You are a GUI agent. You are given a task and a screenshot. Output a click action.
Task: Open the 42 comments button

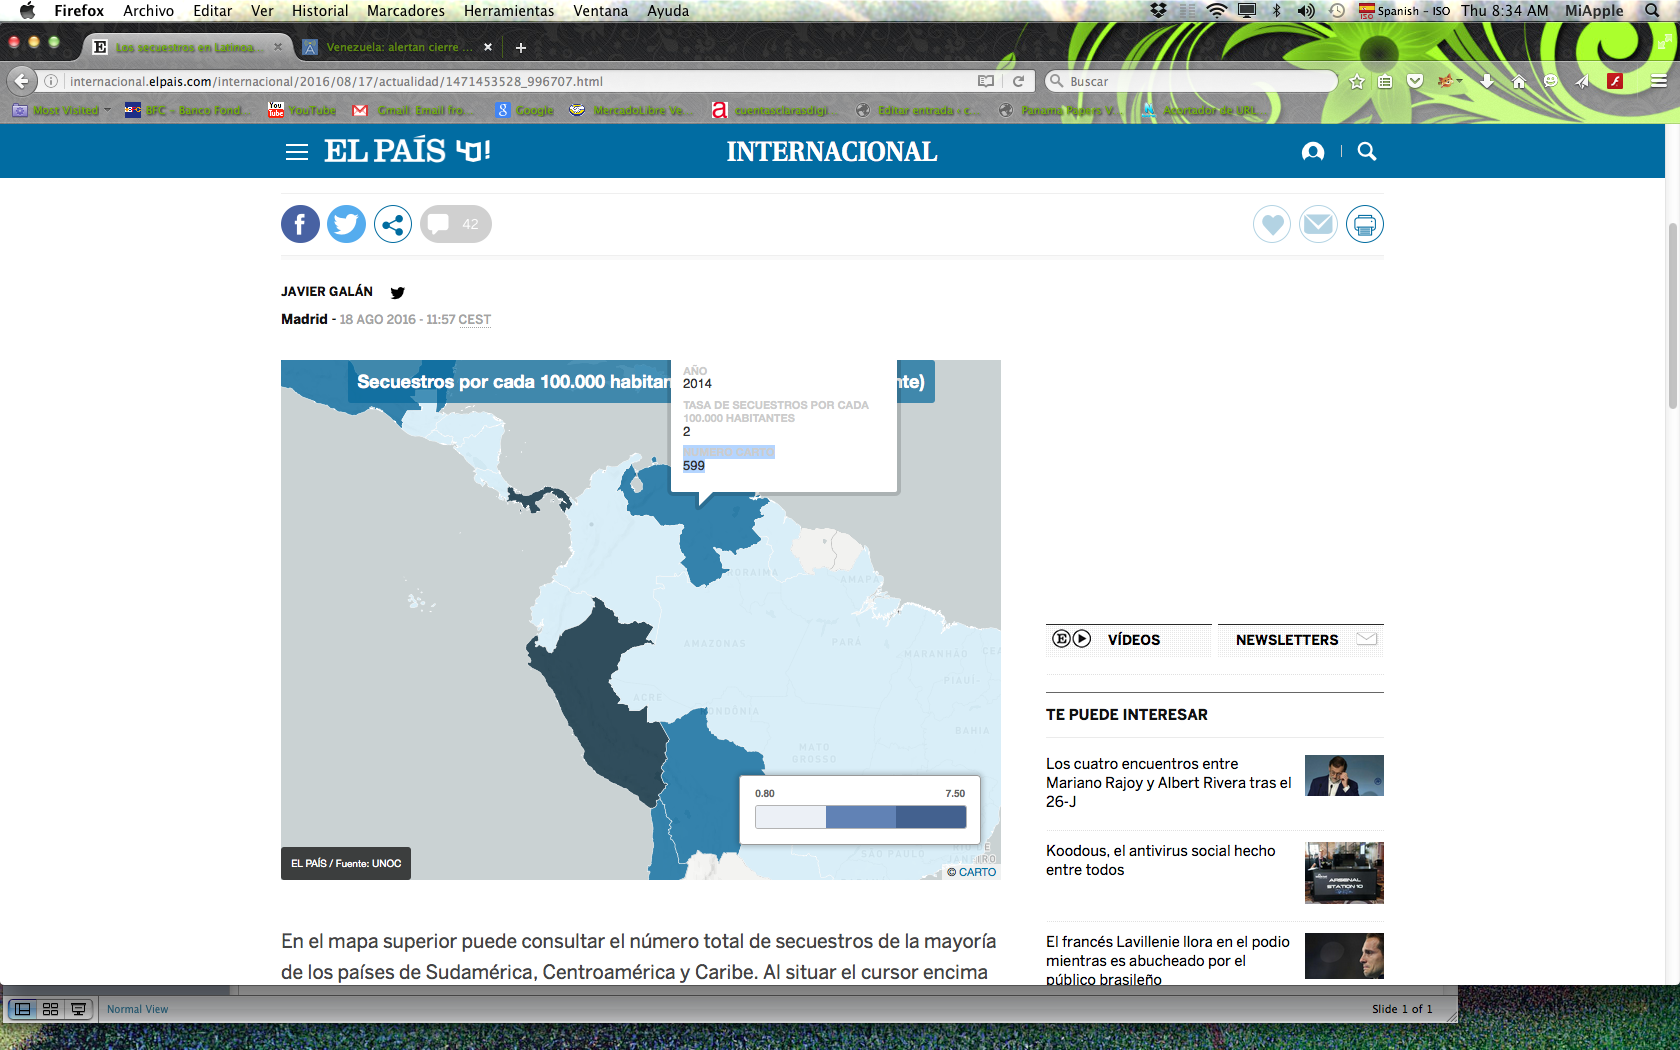click(x=456, y=224)
